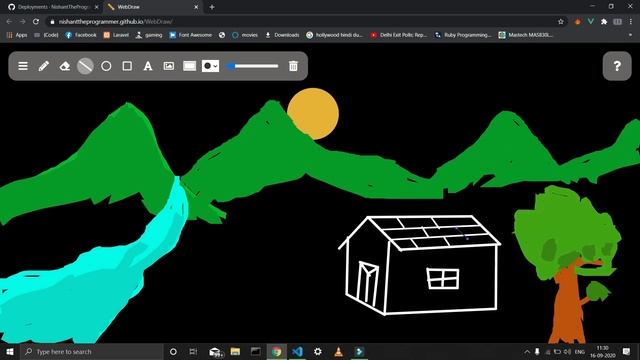Open Settings gear from taskbar

[318, 351]
